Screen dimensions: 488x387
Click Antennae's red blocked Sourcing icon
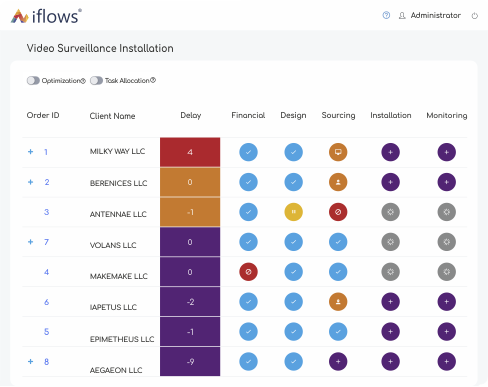coord(338,212)
